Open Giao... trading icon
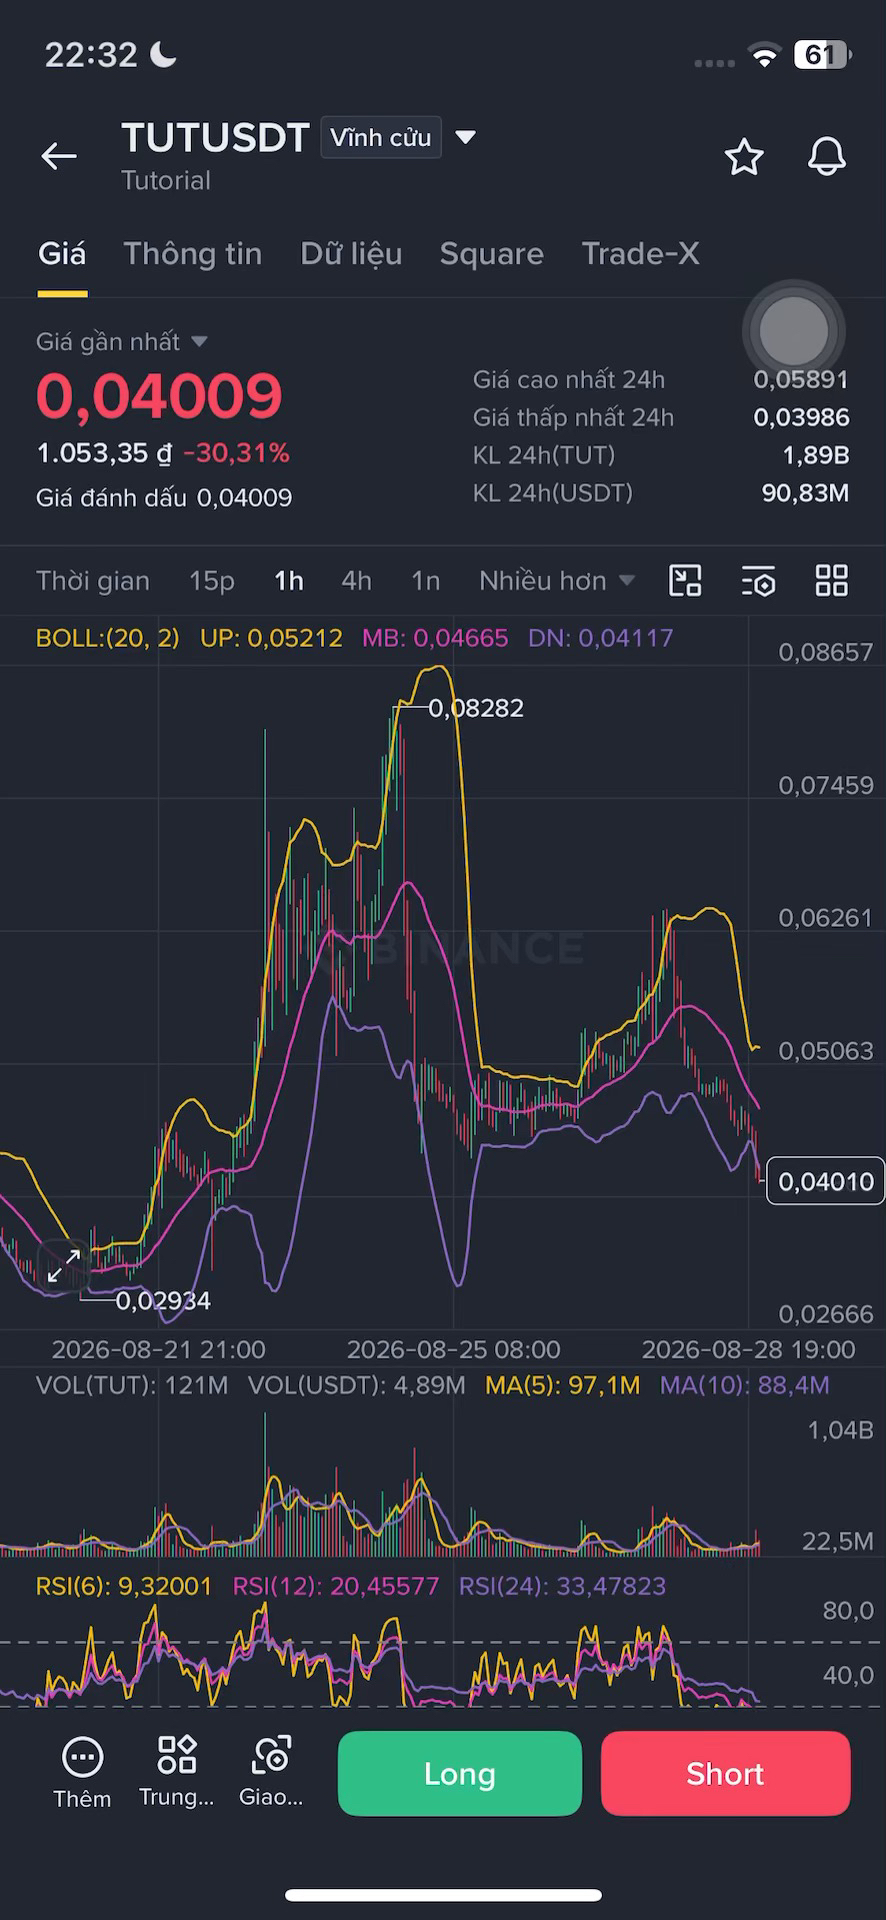886x1920 pixels. 271,1773
